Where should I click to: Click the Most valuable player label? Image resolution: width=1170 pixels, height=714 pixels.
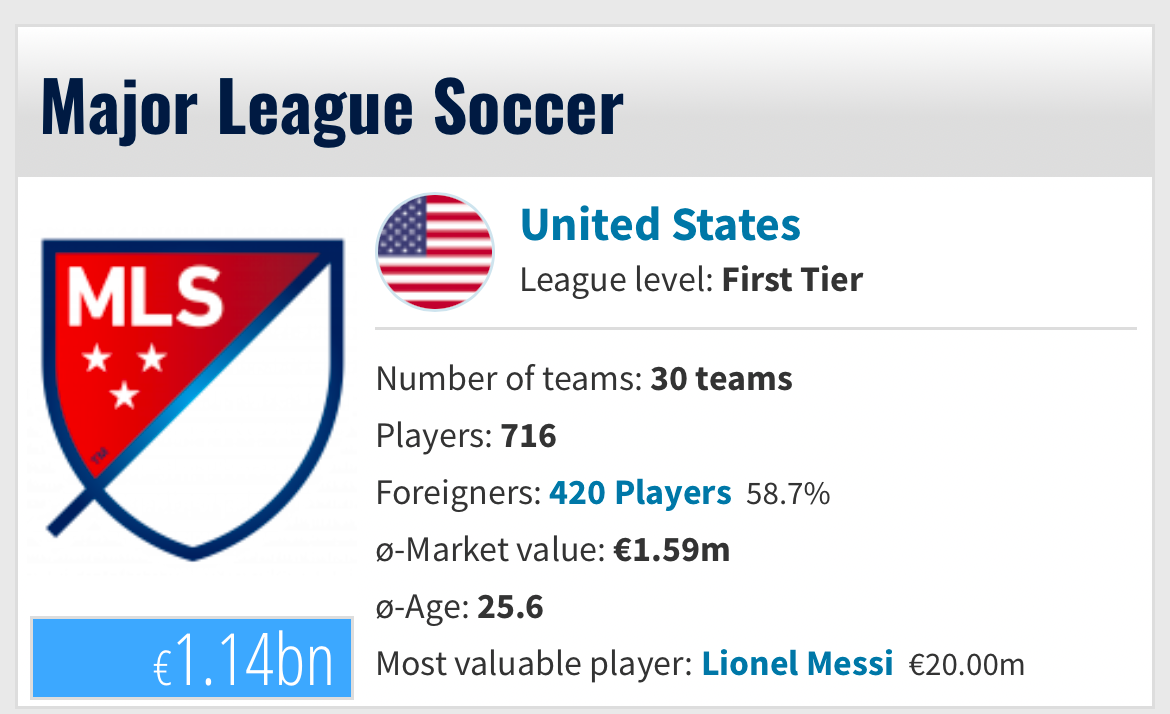534,664
